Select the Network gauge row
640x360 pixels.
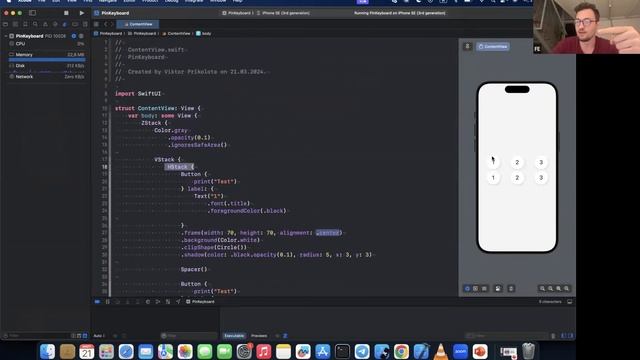[46, 77]
